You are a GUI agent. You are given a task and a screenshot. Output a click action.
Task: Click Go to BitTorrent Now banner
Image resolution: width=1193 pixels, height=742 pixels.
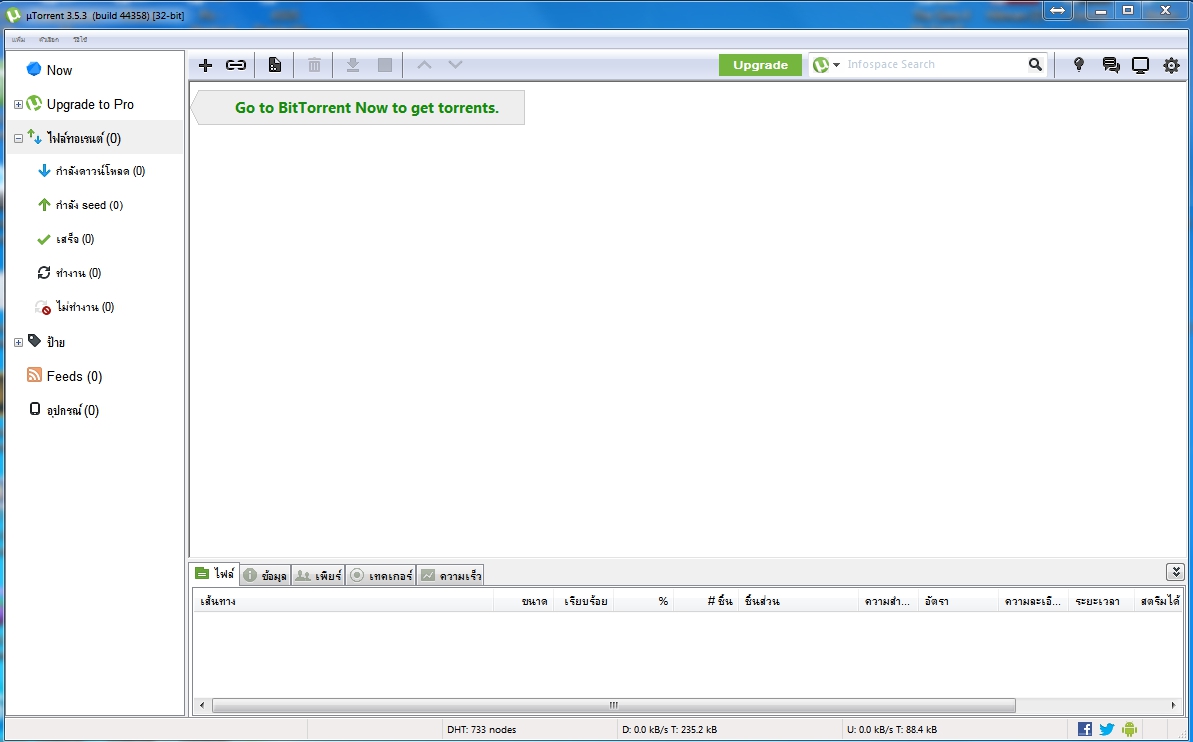[x=358, y=107]
